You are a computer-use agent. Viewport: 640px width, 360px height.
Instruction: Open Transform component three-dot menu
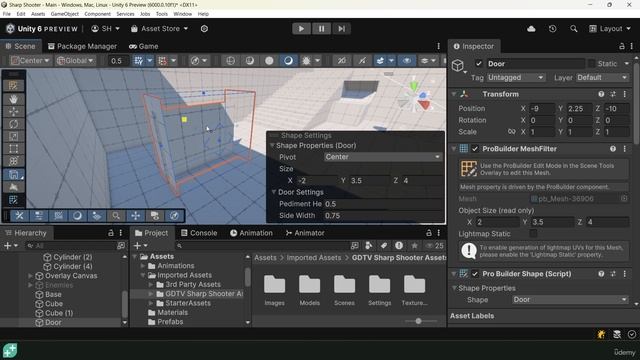tap(624, 94)
